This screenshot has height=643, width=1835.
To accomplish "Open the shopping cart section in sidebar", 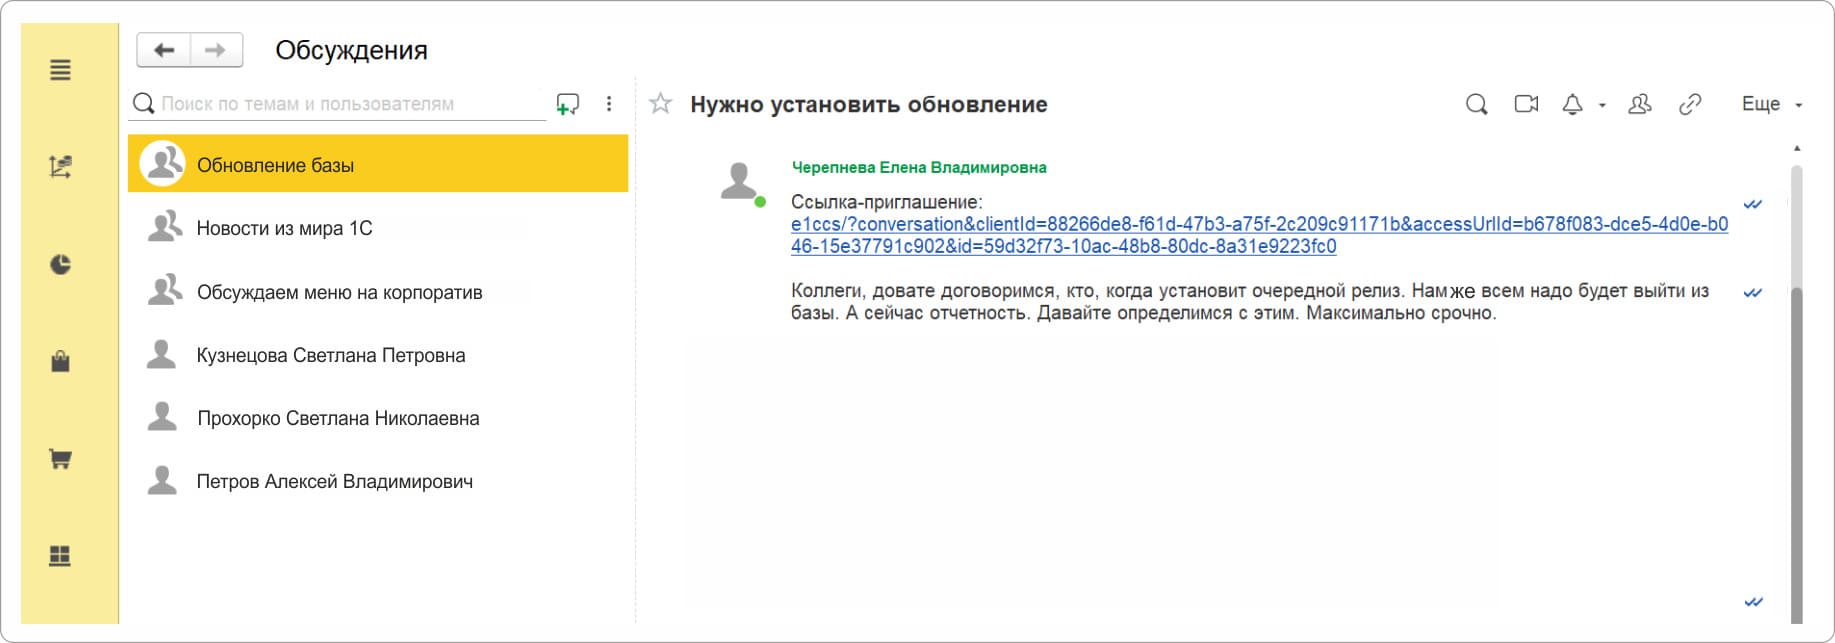I will [60, 459].
